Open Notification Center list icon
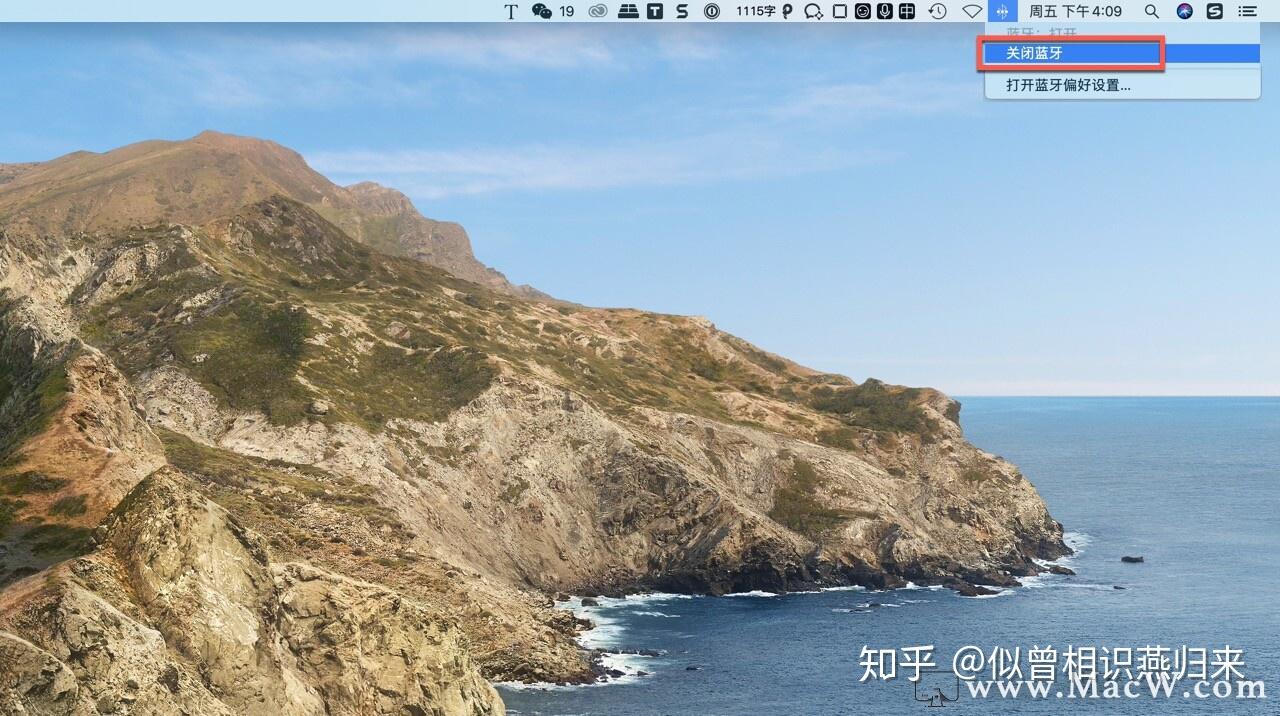 (1247, 11)
